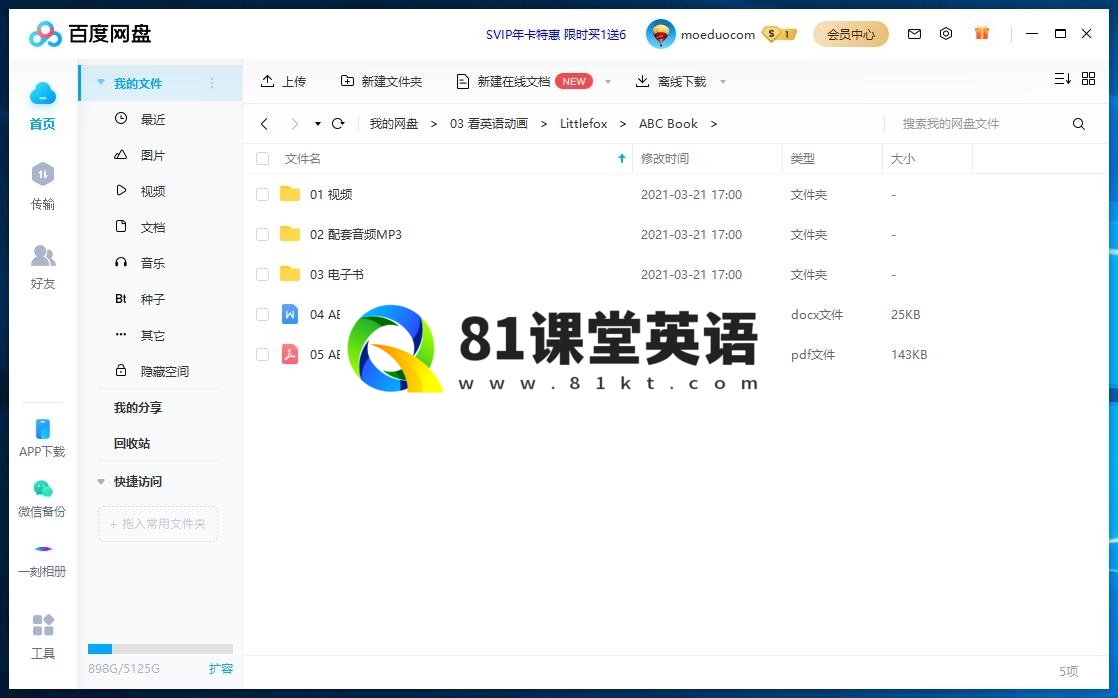This screenshot has width=1118, height=698.
Task: Select the 音乐 music category
Action: pos(140,263)
